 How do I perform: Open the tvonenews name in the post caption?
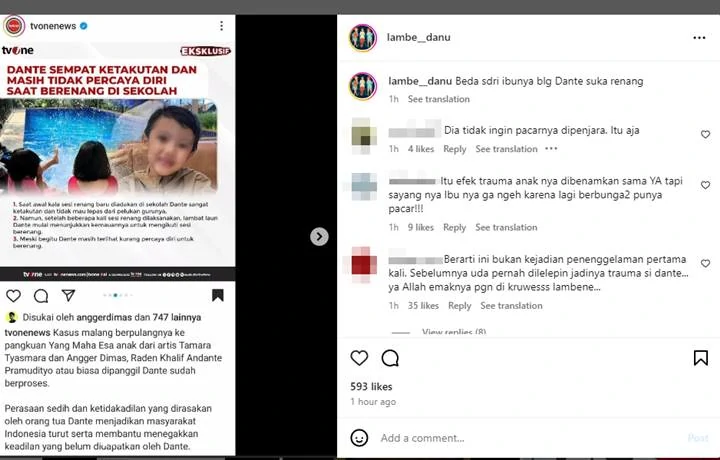28,332
